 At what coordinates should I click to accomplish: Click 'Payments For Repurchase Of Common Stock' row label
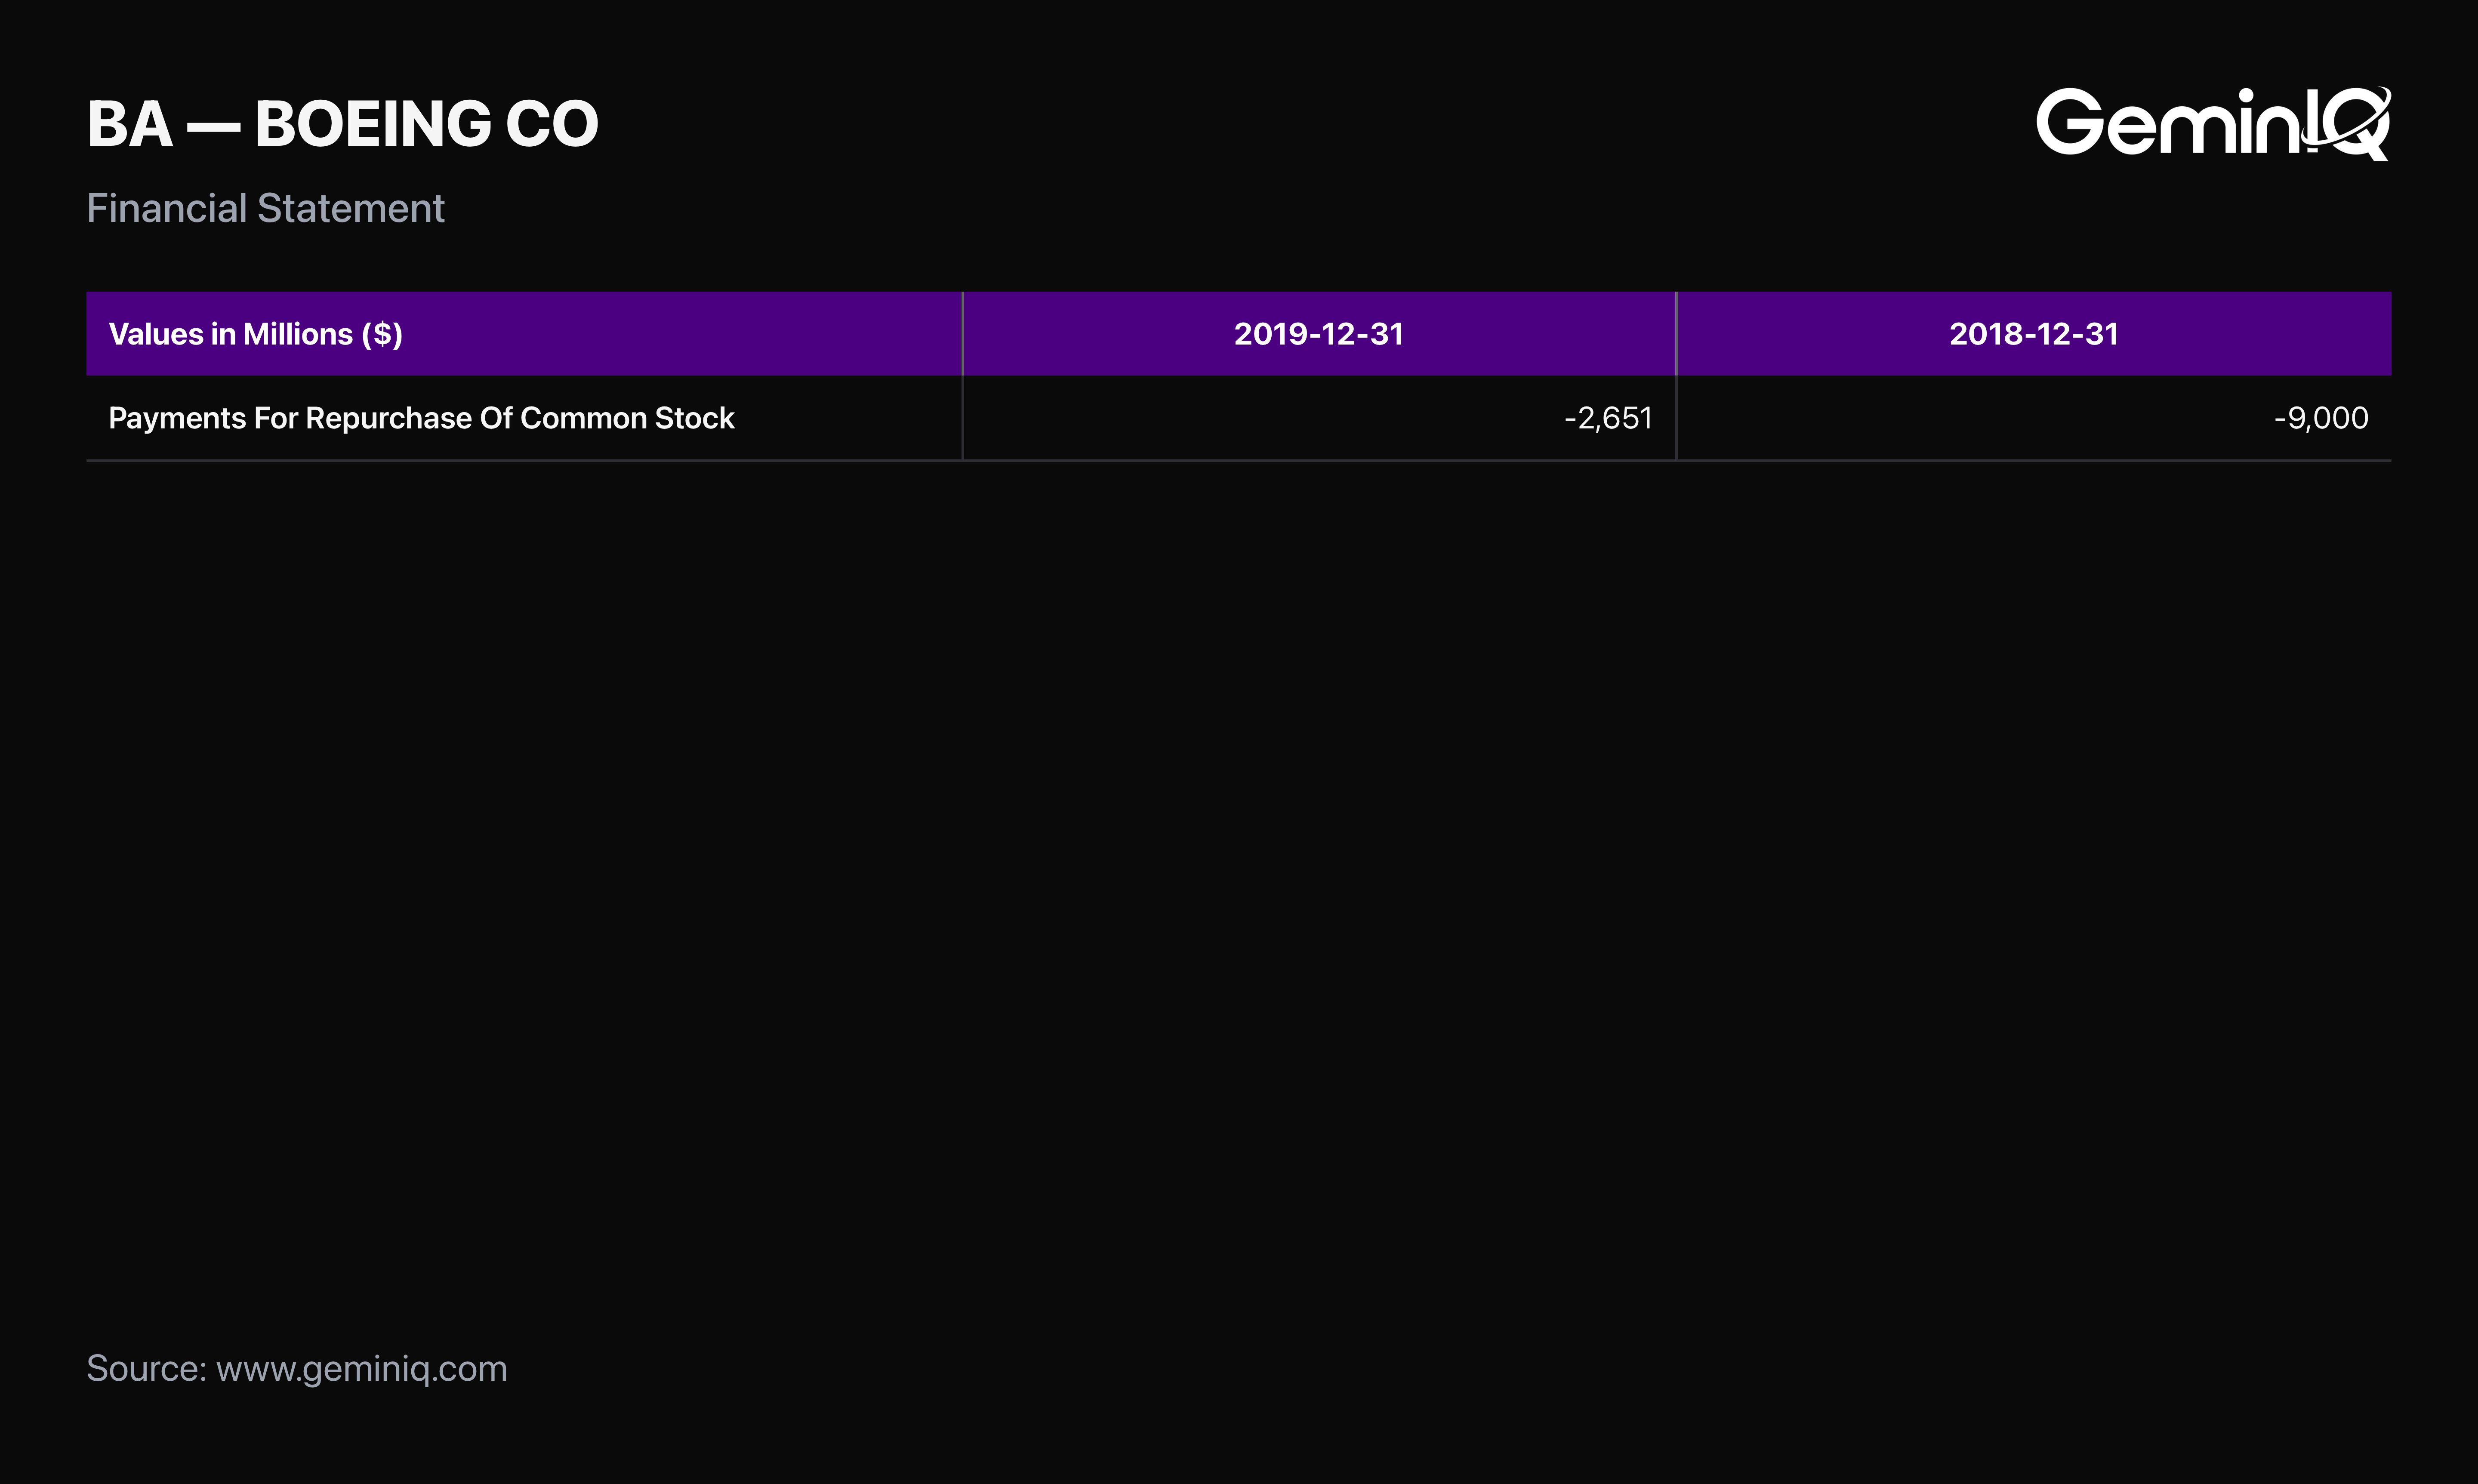tap(421, 418)
